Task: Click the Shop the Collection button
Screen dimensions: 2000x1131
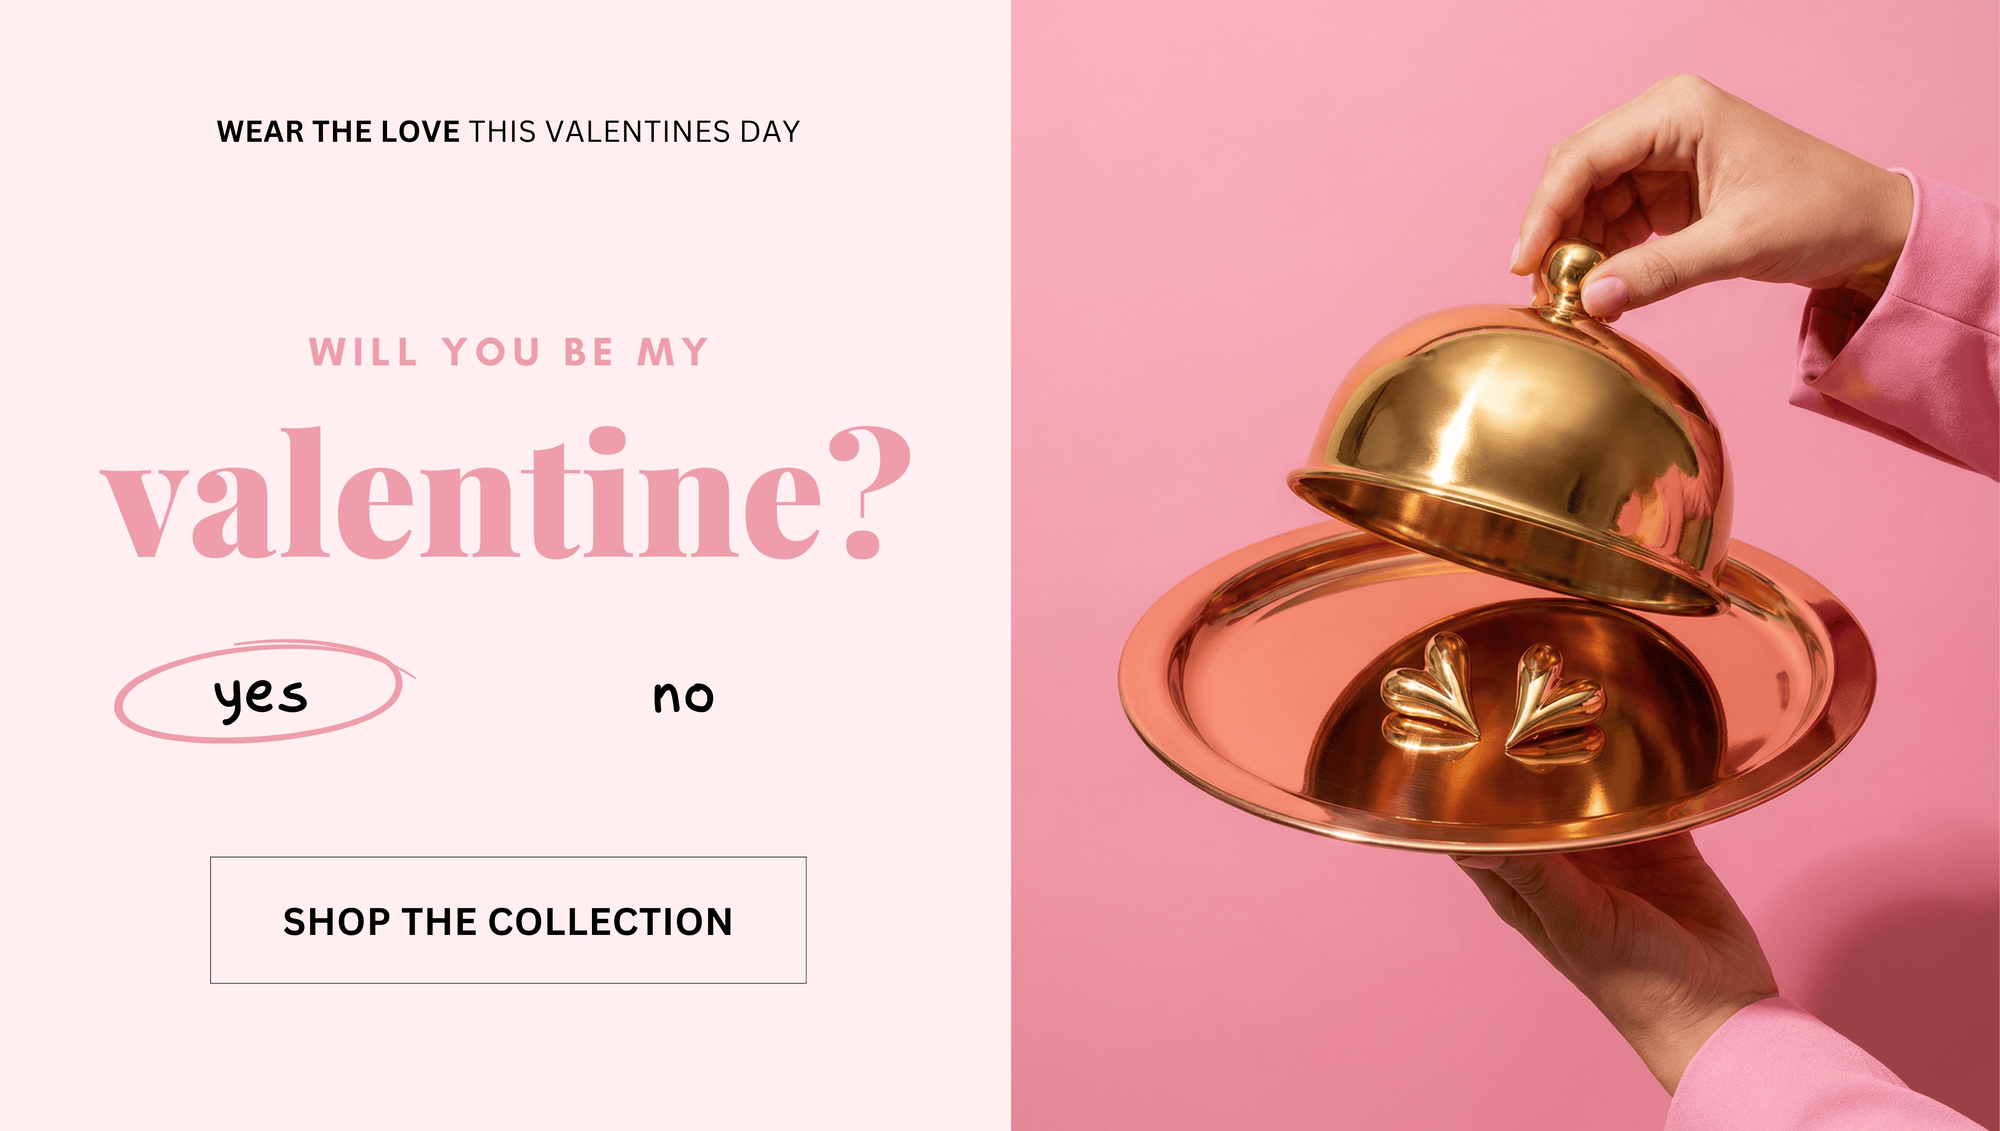Action: pos(508,920)
